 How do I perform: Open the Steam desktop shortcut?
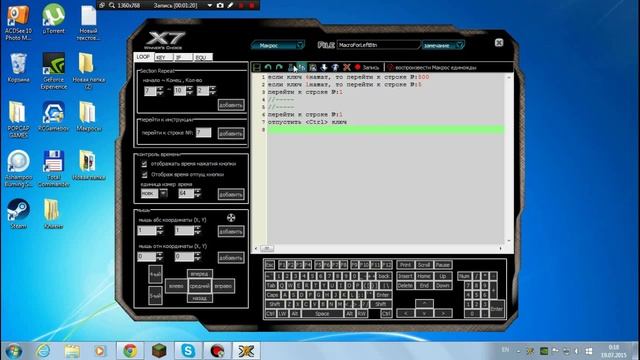(x=18, y=213)
